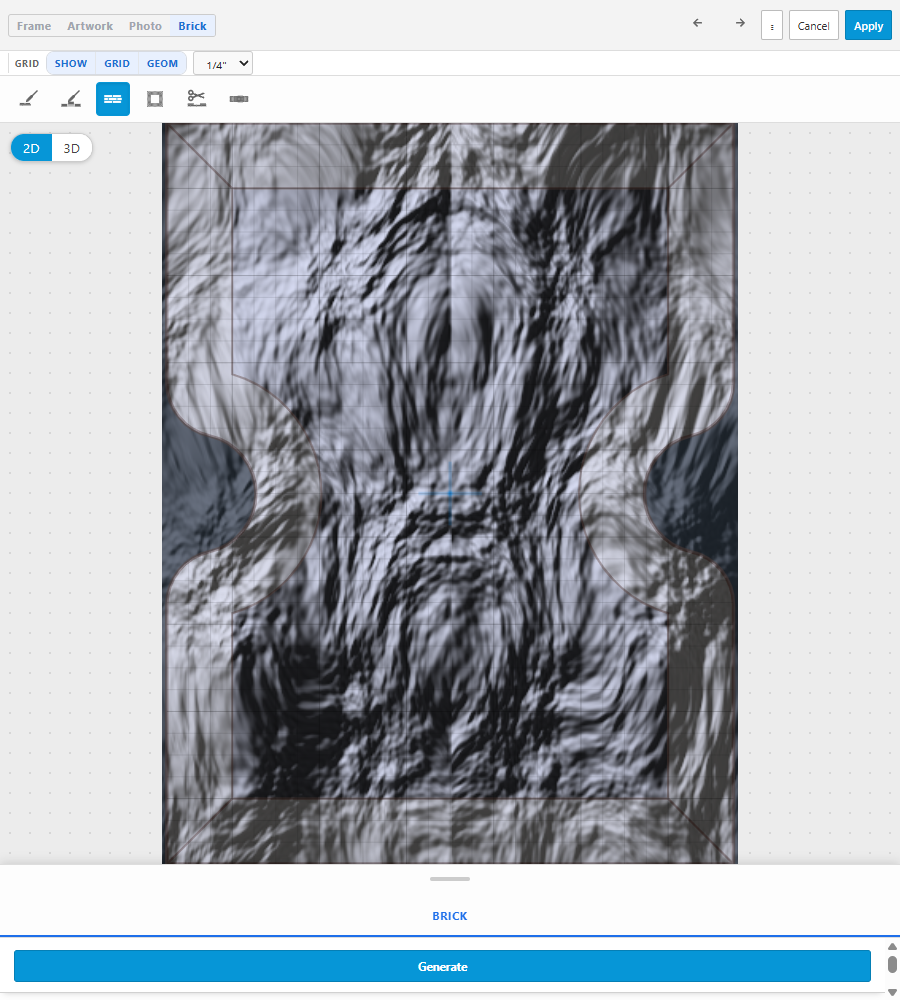The width and height of the screenshot is (900, 1000).
Task: Toggle the SHOW grid option
Action: coord(71,63)
